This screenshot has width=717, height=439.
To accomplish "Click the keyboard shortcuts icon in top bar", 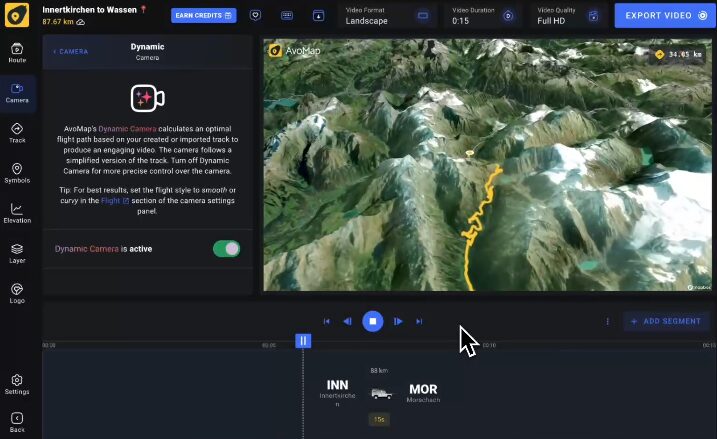I will [x=287, y=16].
